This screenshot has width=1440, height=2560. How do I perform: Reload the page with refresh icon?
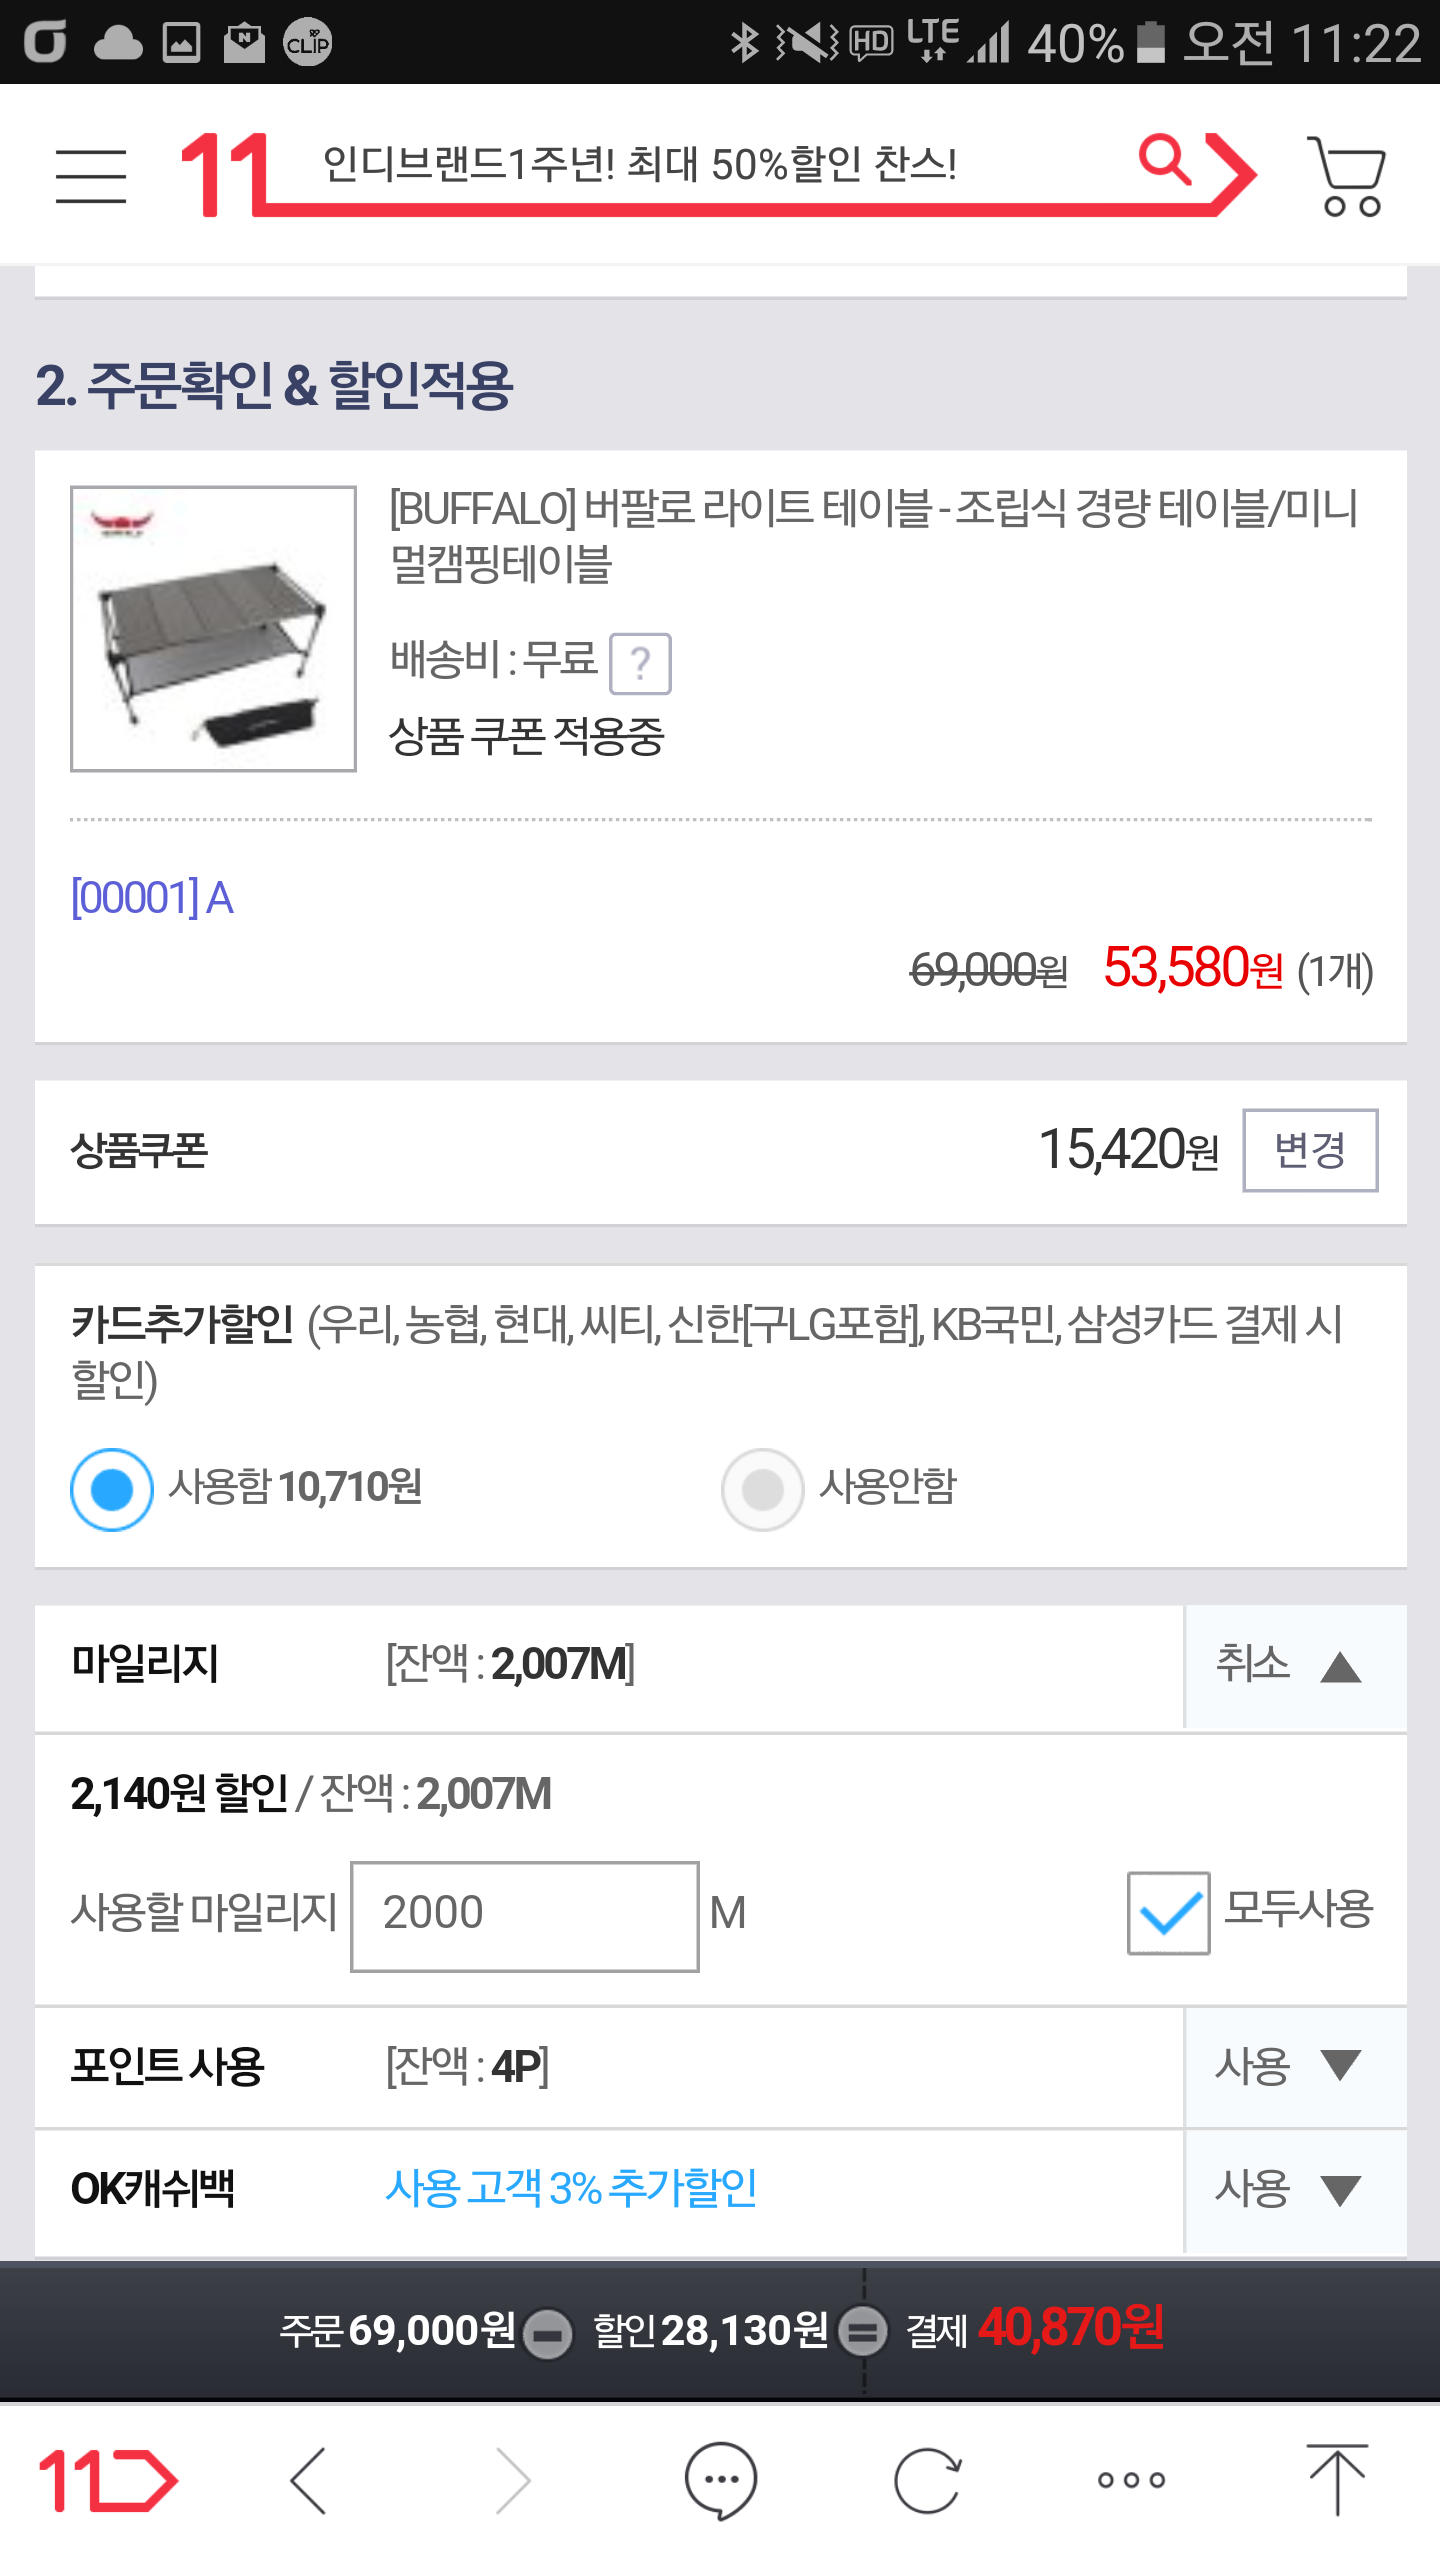[x=927, y=2479]
